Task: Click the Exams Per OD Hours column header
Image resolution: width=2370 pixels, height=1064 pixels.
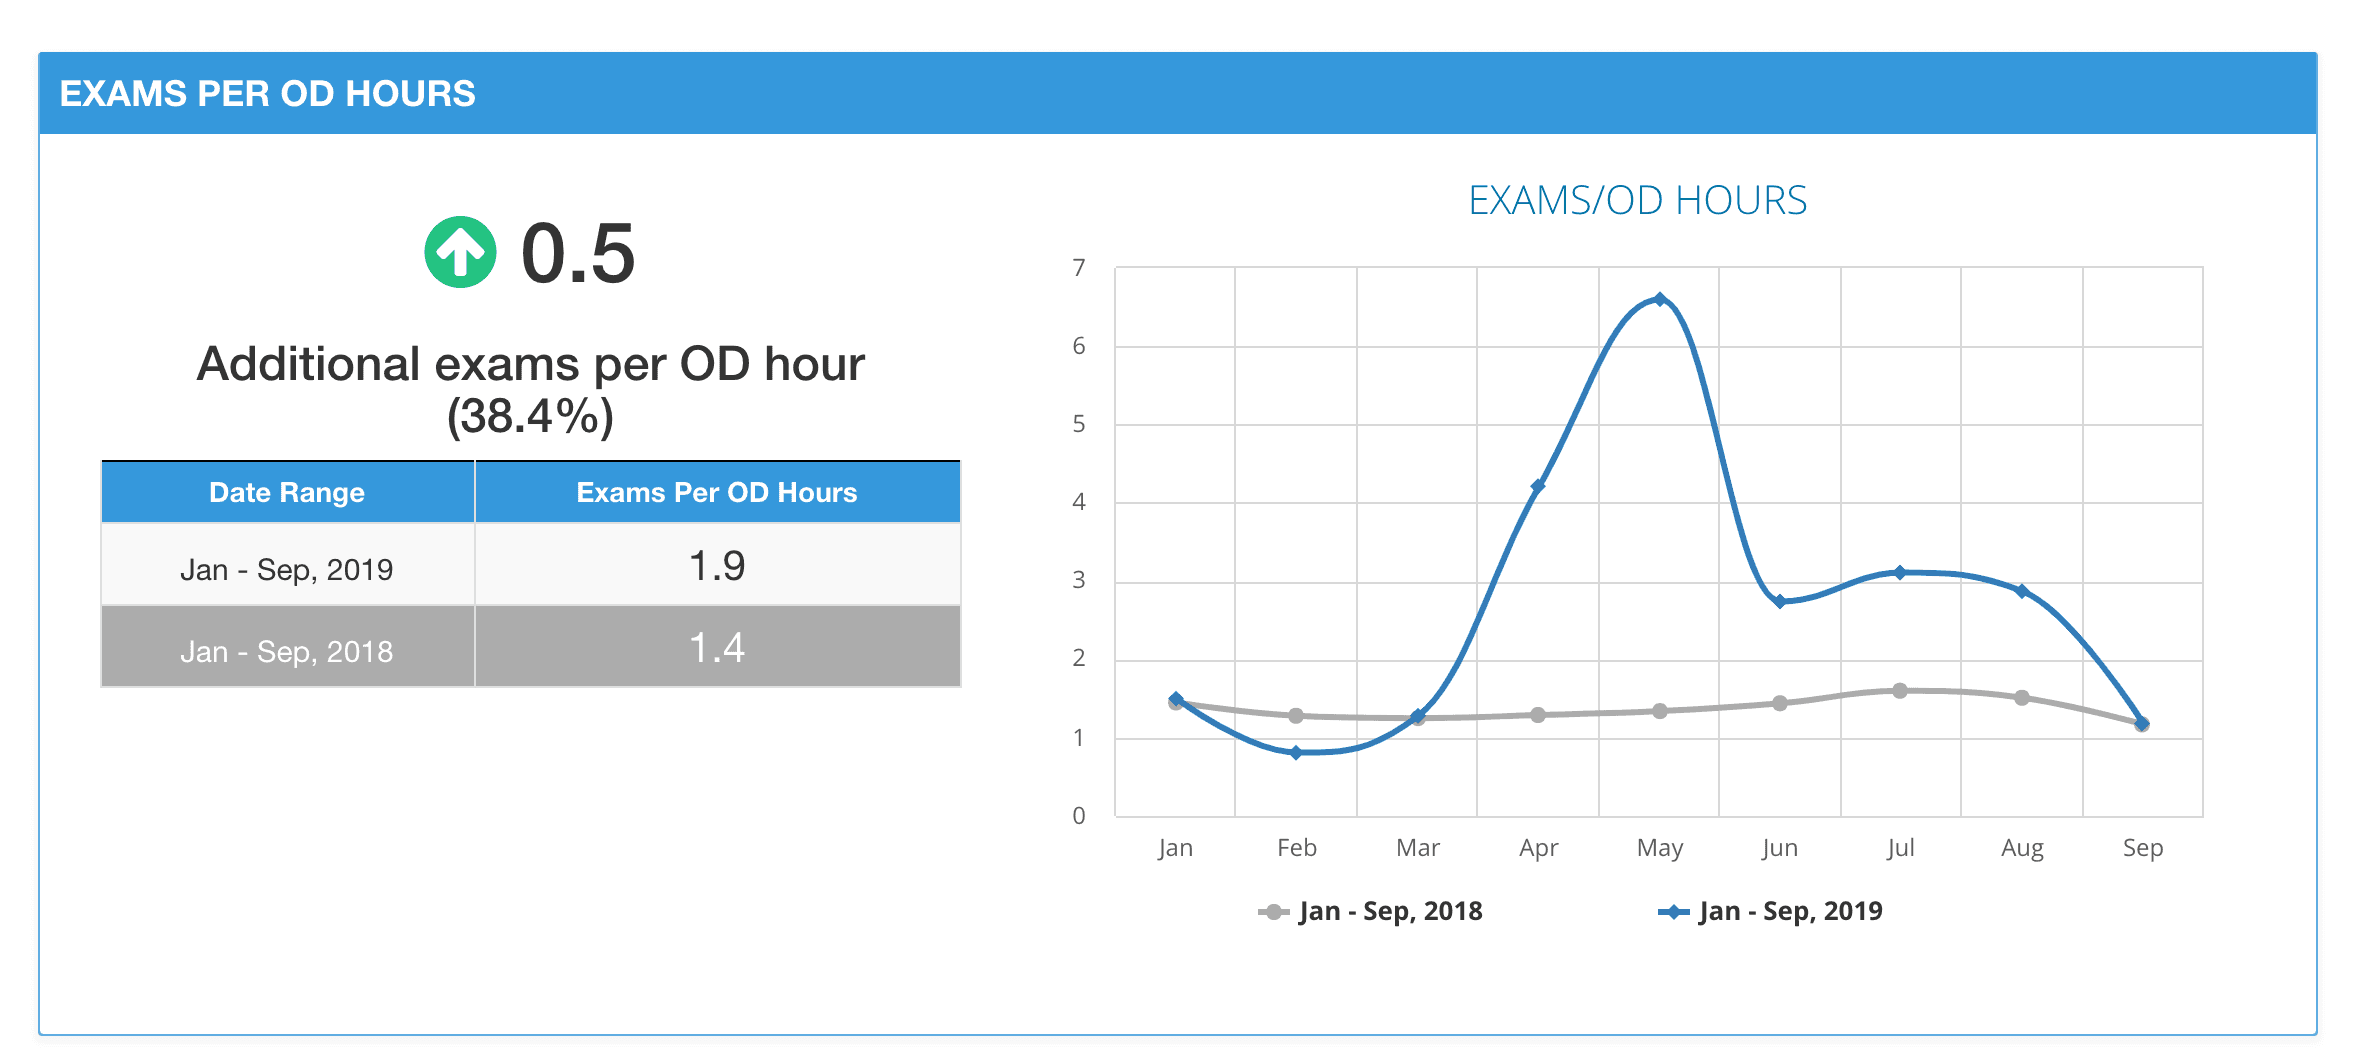Action: (717, 492)
